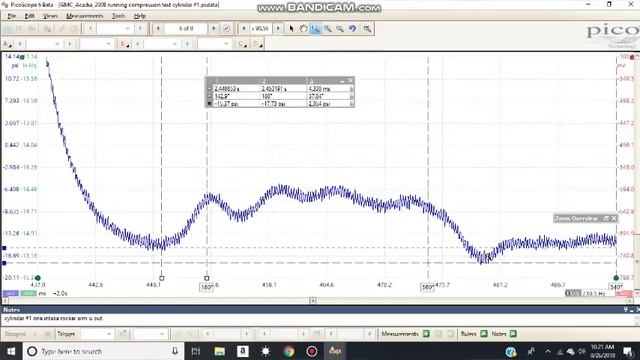Open the Views menu
This screenshot has width=640, height=360.
point(50,16)
